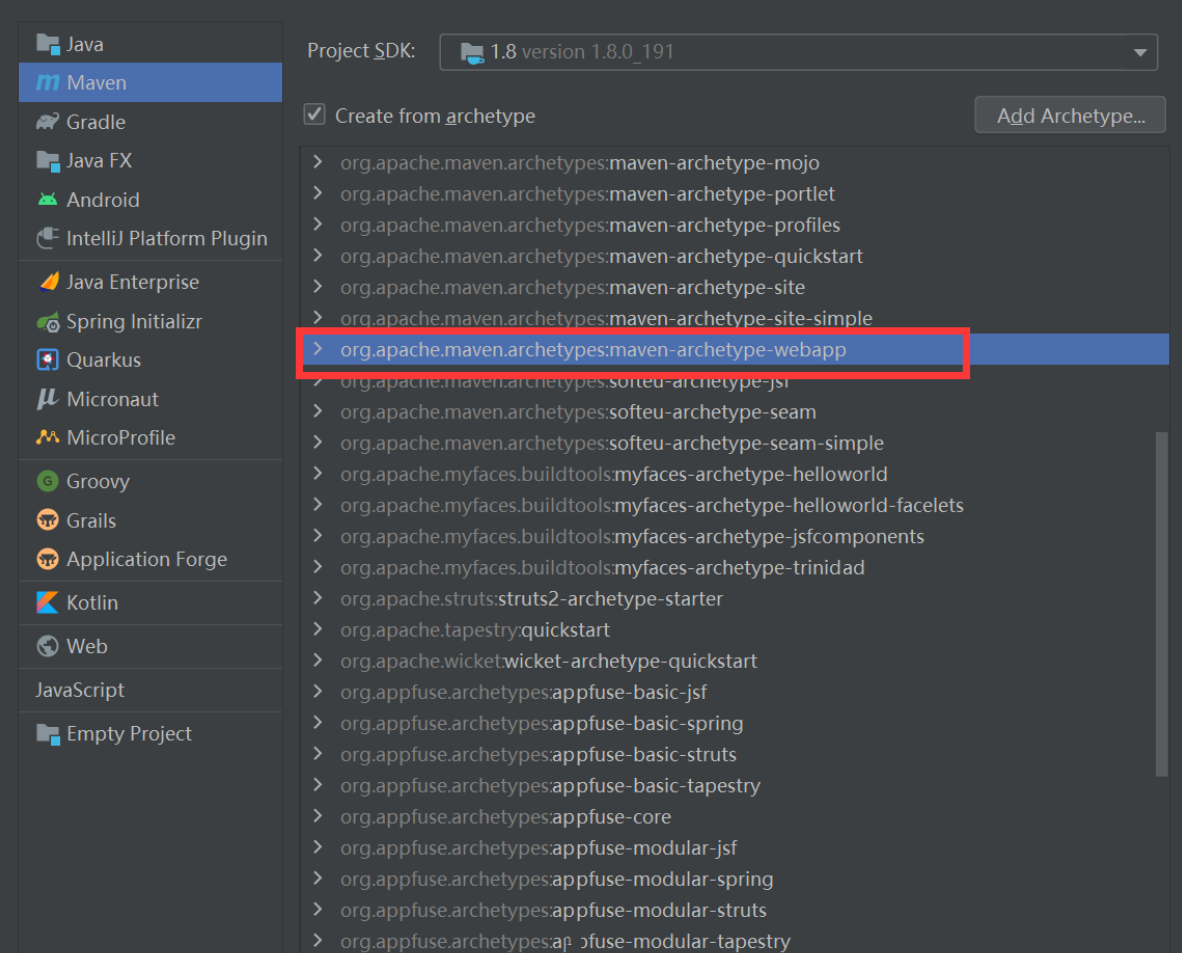The height and width of the screenshot is (953, 1182).
Task: Select appfuse-modular-jsf row
Action: point(735,847)
